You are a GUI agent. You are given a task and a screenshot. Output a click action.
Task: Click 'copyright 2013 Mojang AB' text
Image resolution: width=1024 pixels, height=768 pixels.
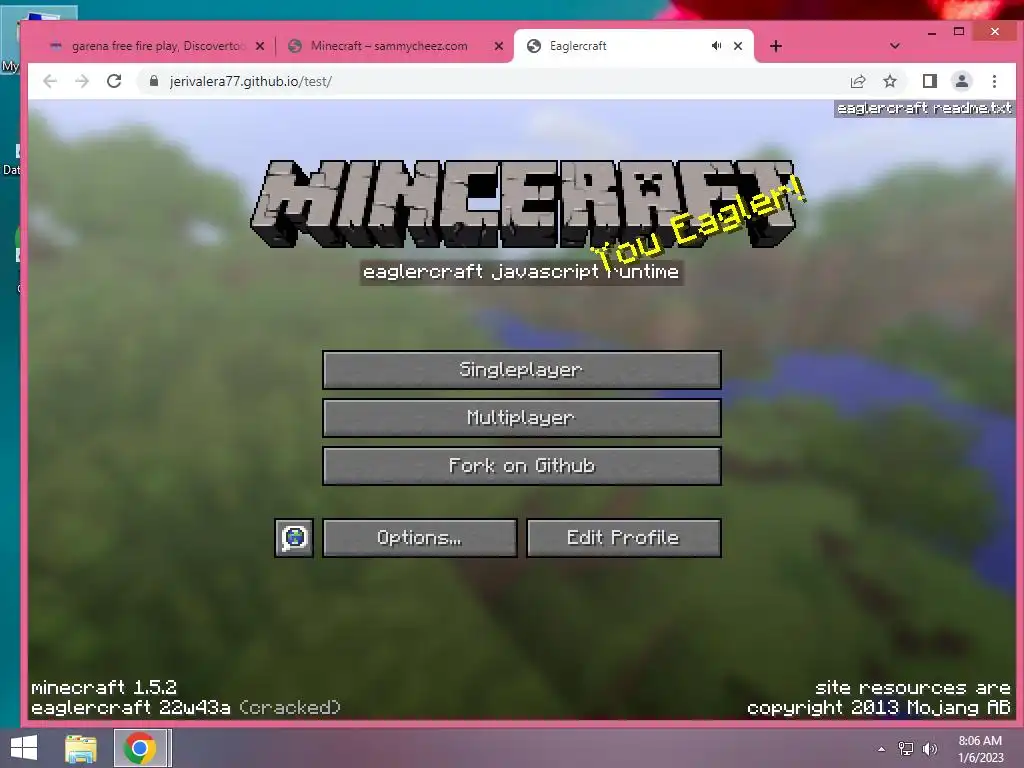(x=878, y=708)
